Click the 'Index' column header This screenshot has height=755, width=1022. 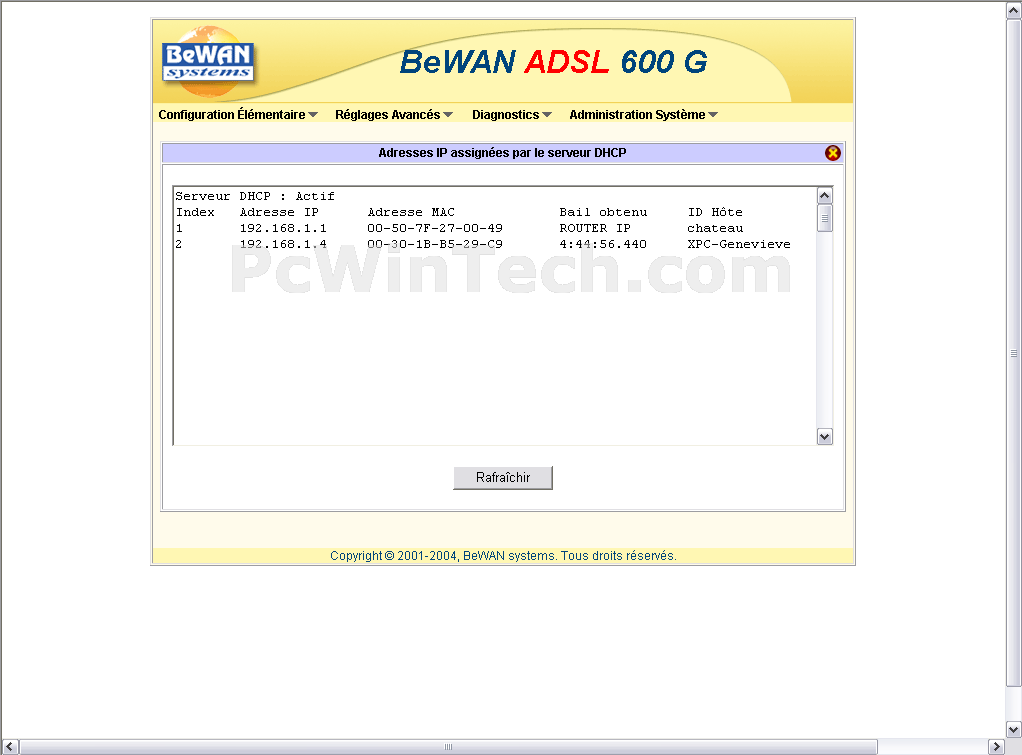click(x=195, y=212)
